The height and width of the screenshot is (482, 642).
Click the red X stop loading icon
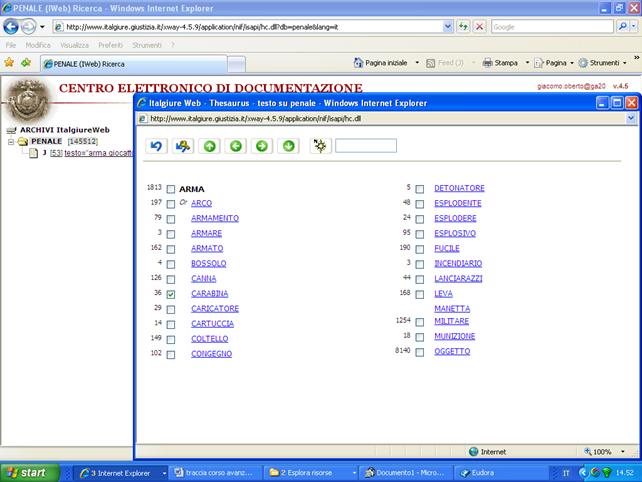point(479,27)
